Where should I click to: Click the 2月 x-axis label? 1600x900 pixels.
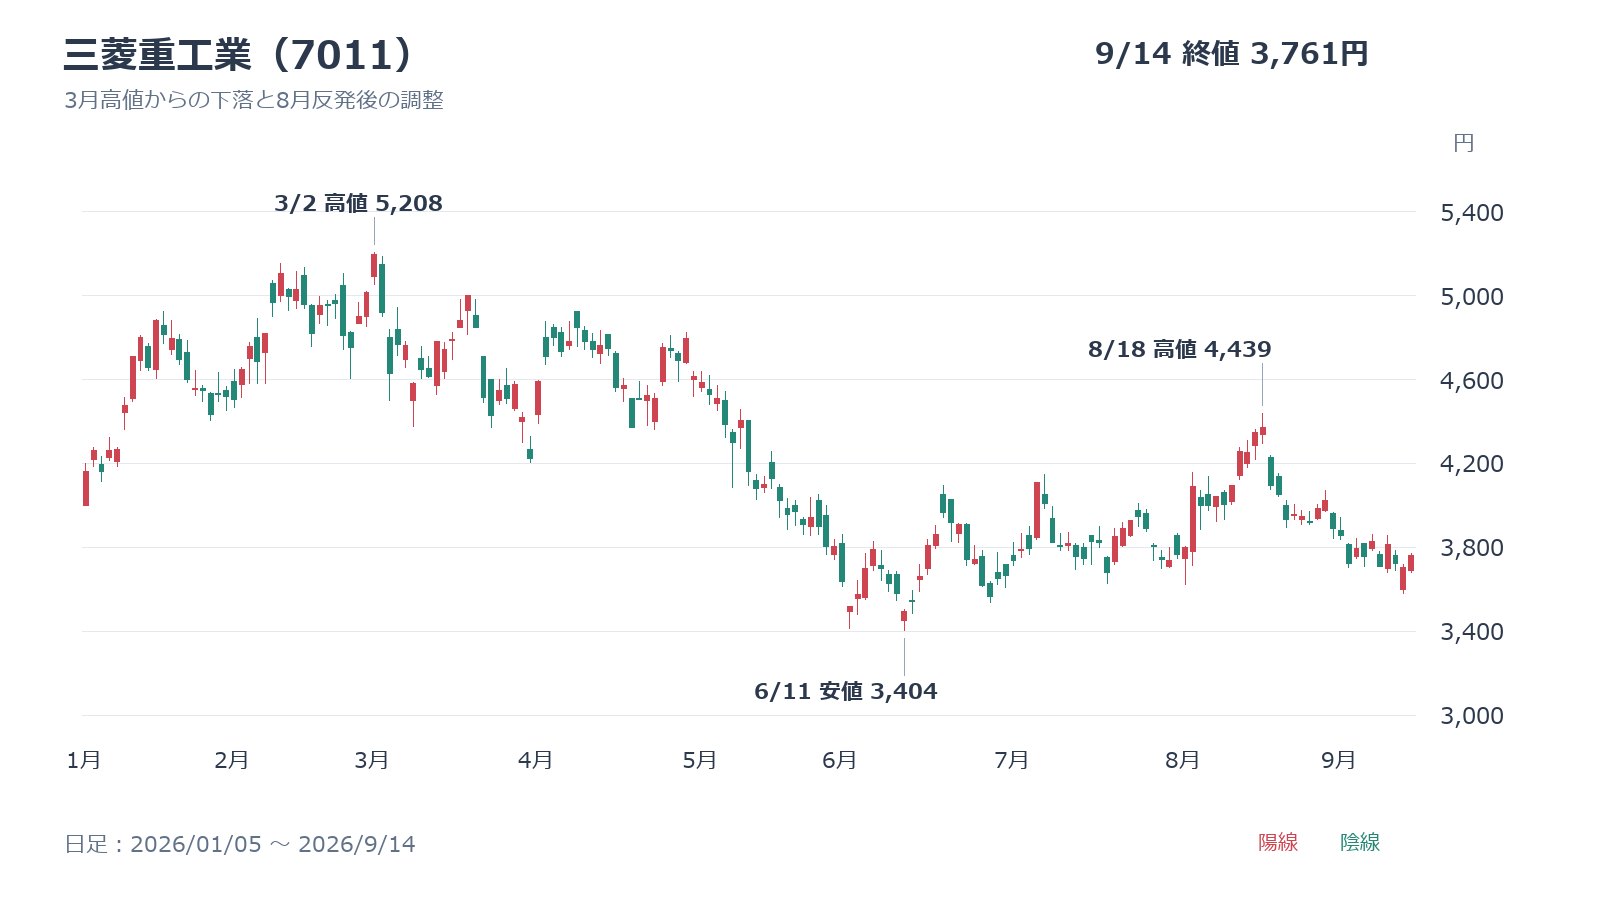(232, 760)
